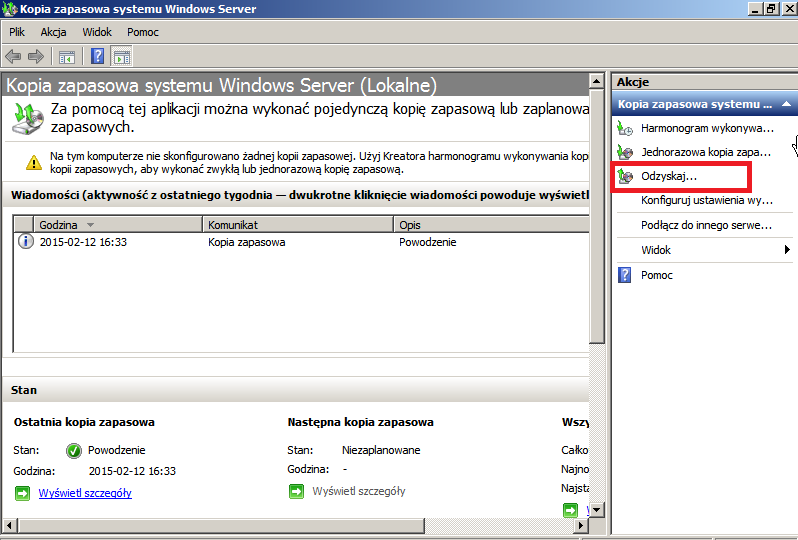Collapse the Kopia zapasowa systemu actions section

coord(786,104)
